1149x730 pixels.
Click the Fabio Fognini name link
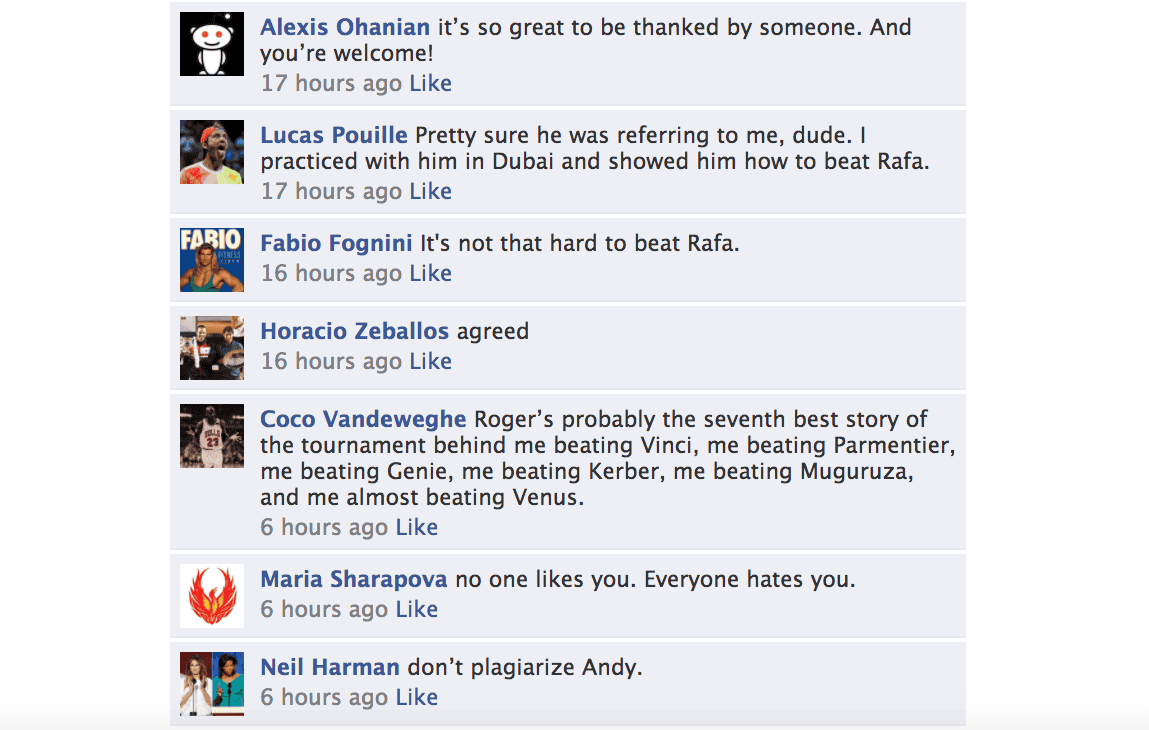(336, 244)
